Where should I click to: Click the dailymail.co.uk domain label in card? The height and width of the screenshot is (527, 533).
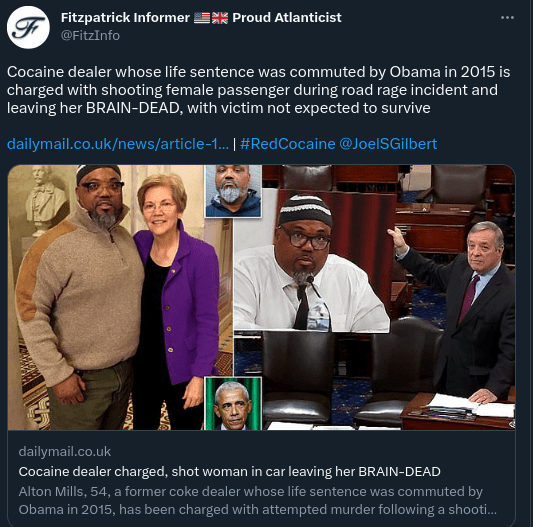65,452
